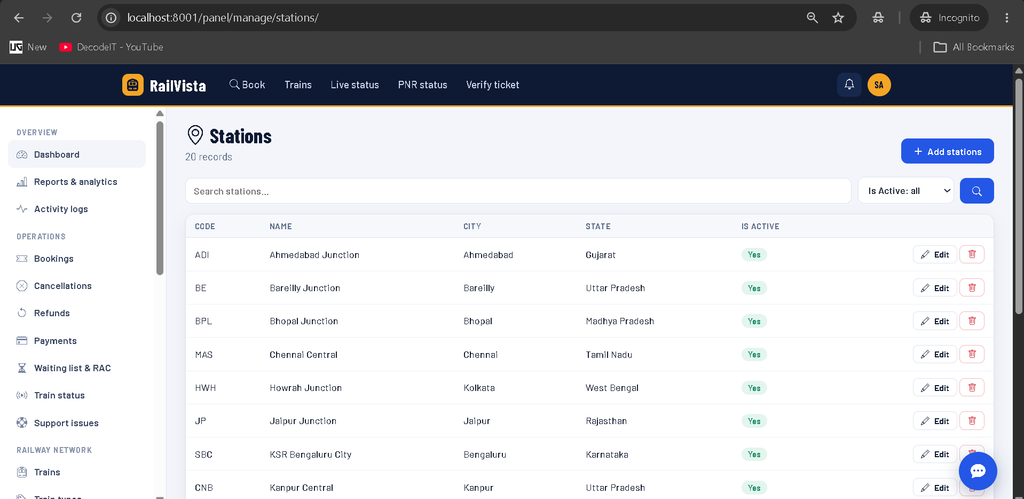
Task: Delete the Chennai Central station
Action: click(972, 355)
